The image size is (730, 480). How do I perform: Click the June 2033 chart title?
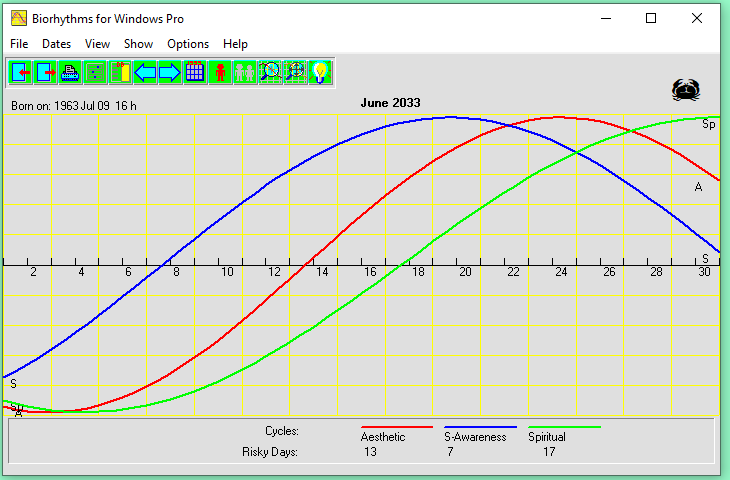[390, 103]
